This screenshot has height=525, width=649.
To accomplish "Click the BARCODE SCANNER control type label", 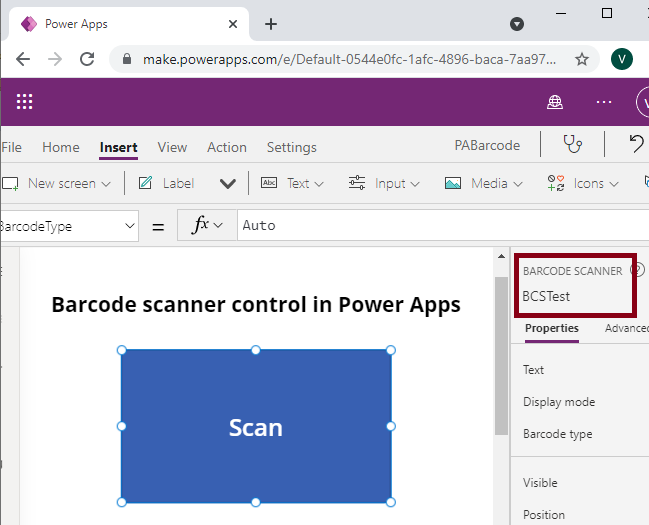I will 572,271.
